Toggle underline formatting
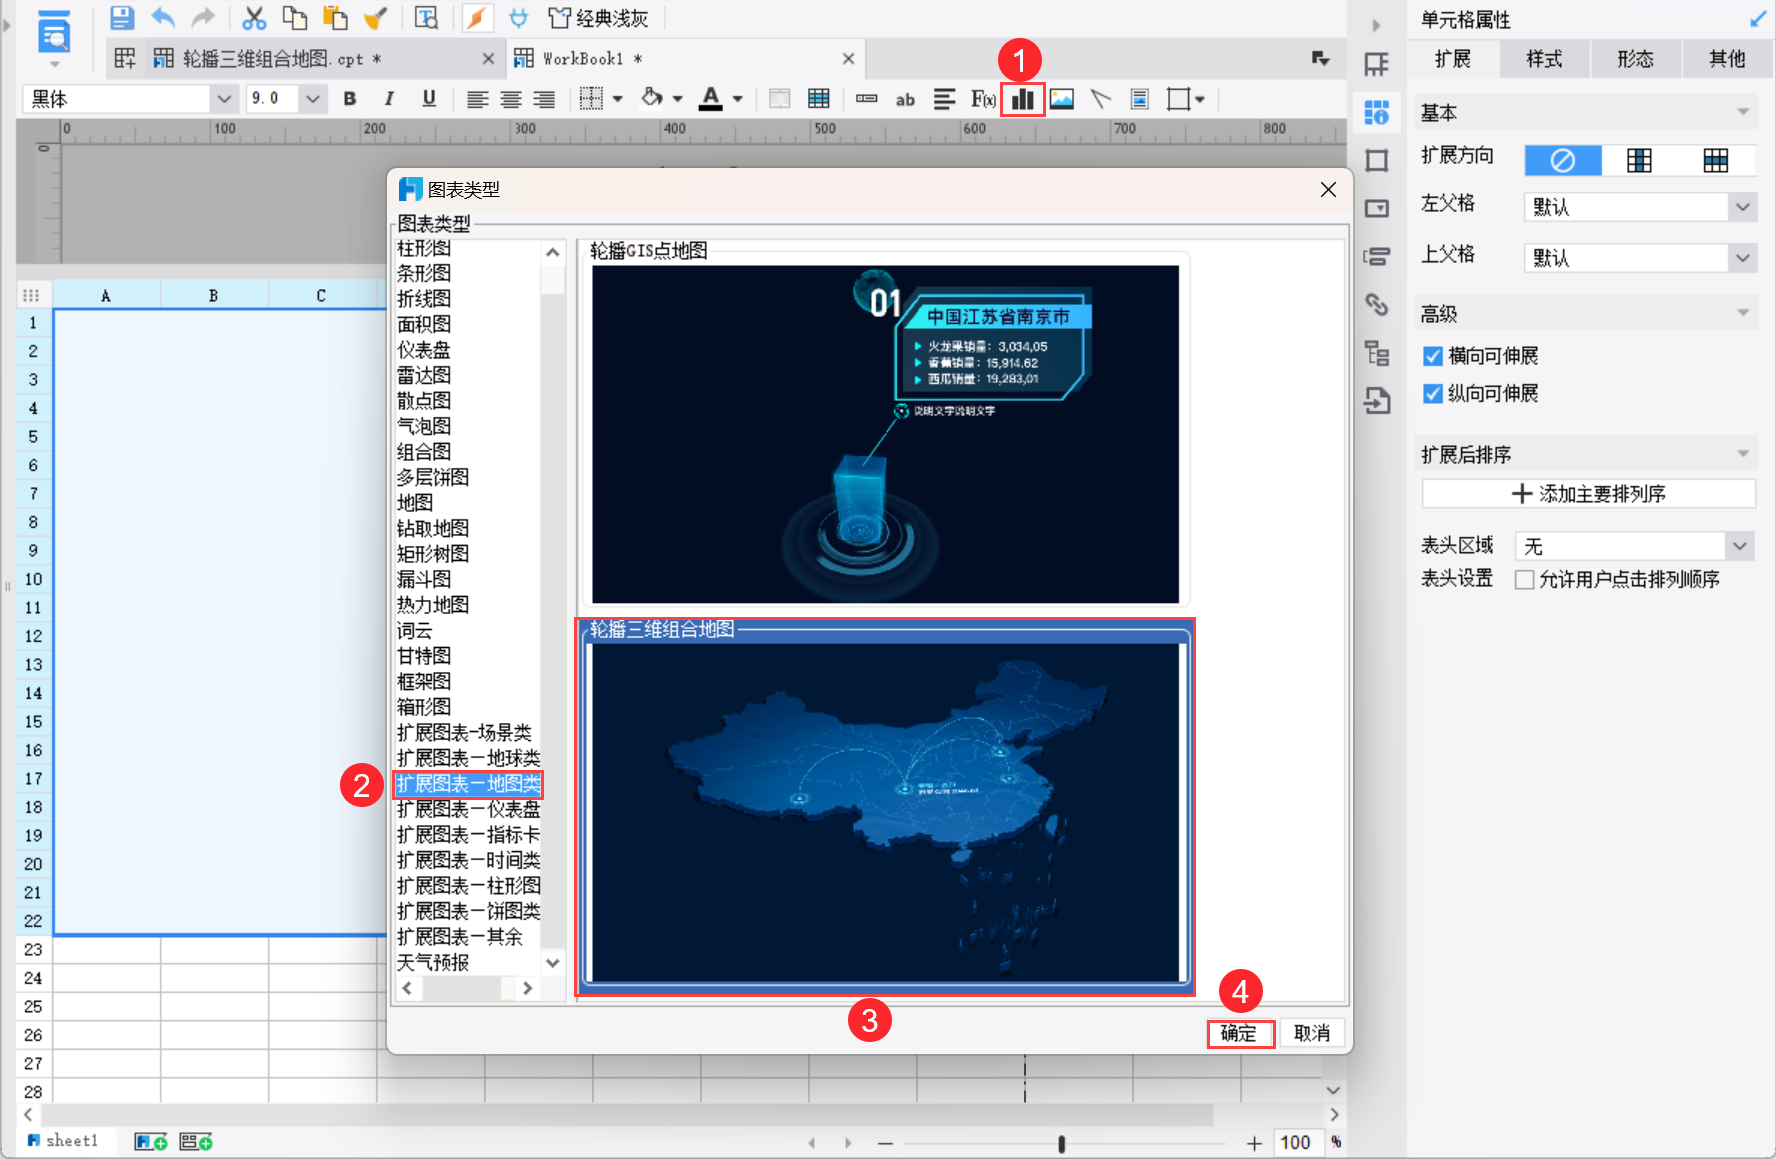This screenshot has width=1776, height=1159. point(429,99)
